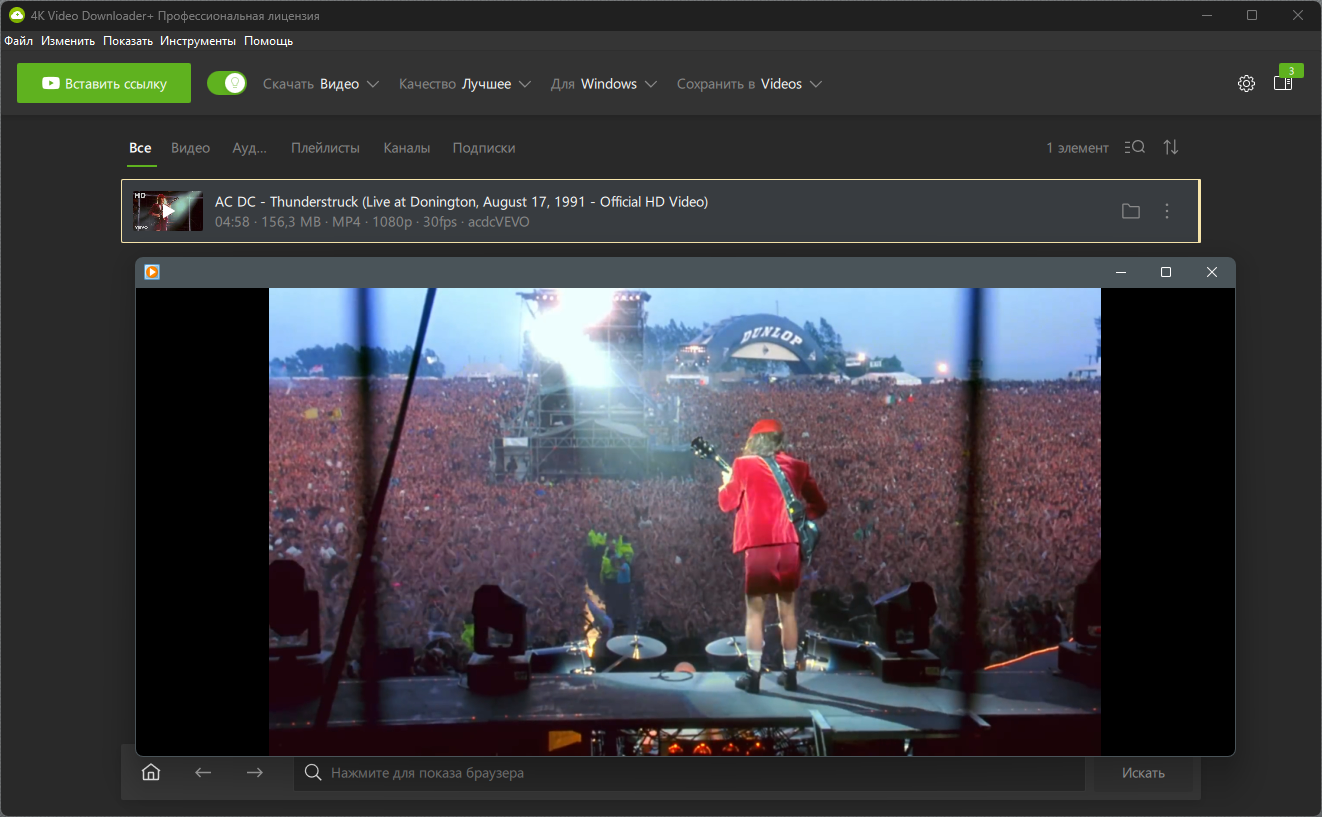Click the Вставить ссылку button
Image resolution: width=1322 pixels, height=817 pixels.
coord(104,84)
